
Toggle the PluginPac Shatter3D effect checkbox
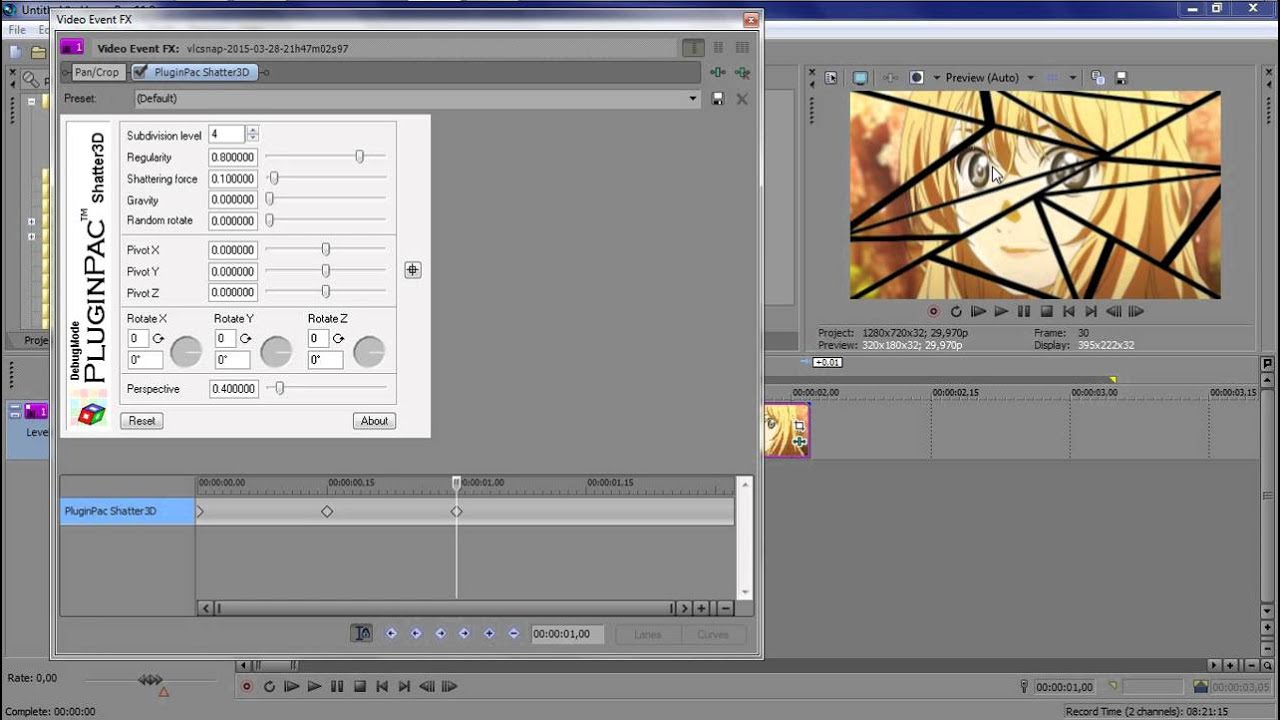pyautogui.click(x=140, y=72)
